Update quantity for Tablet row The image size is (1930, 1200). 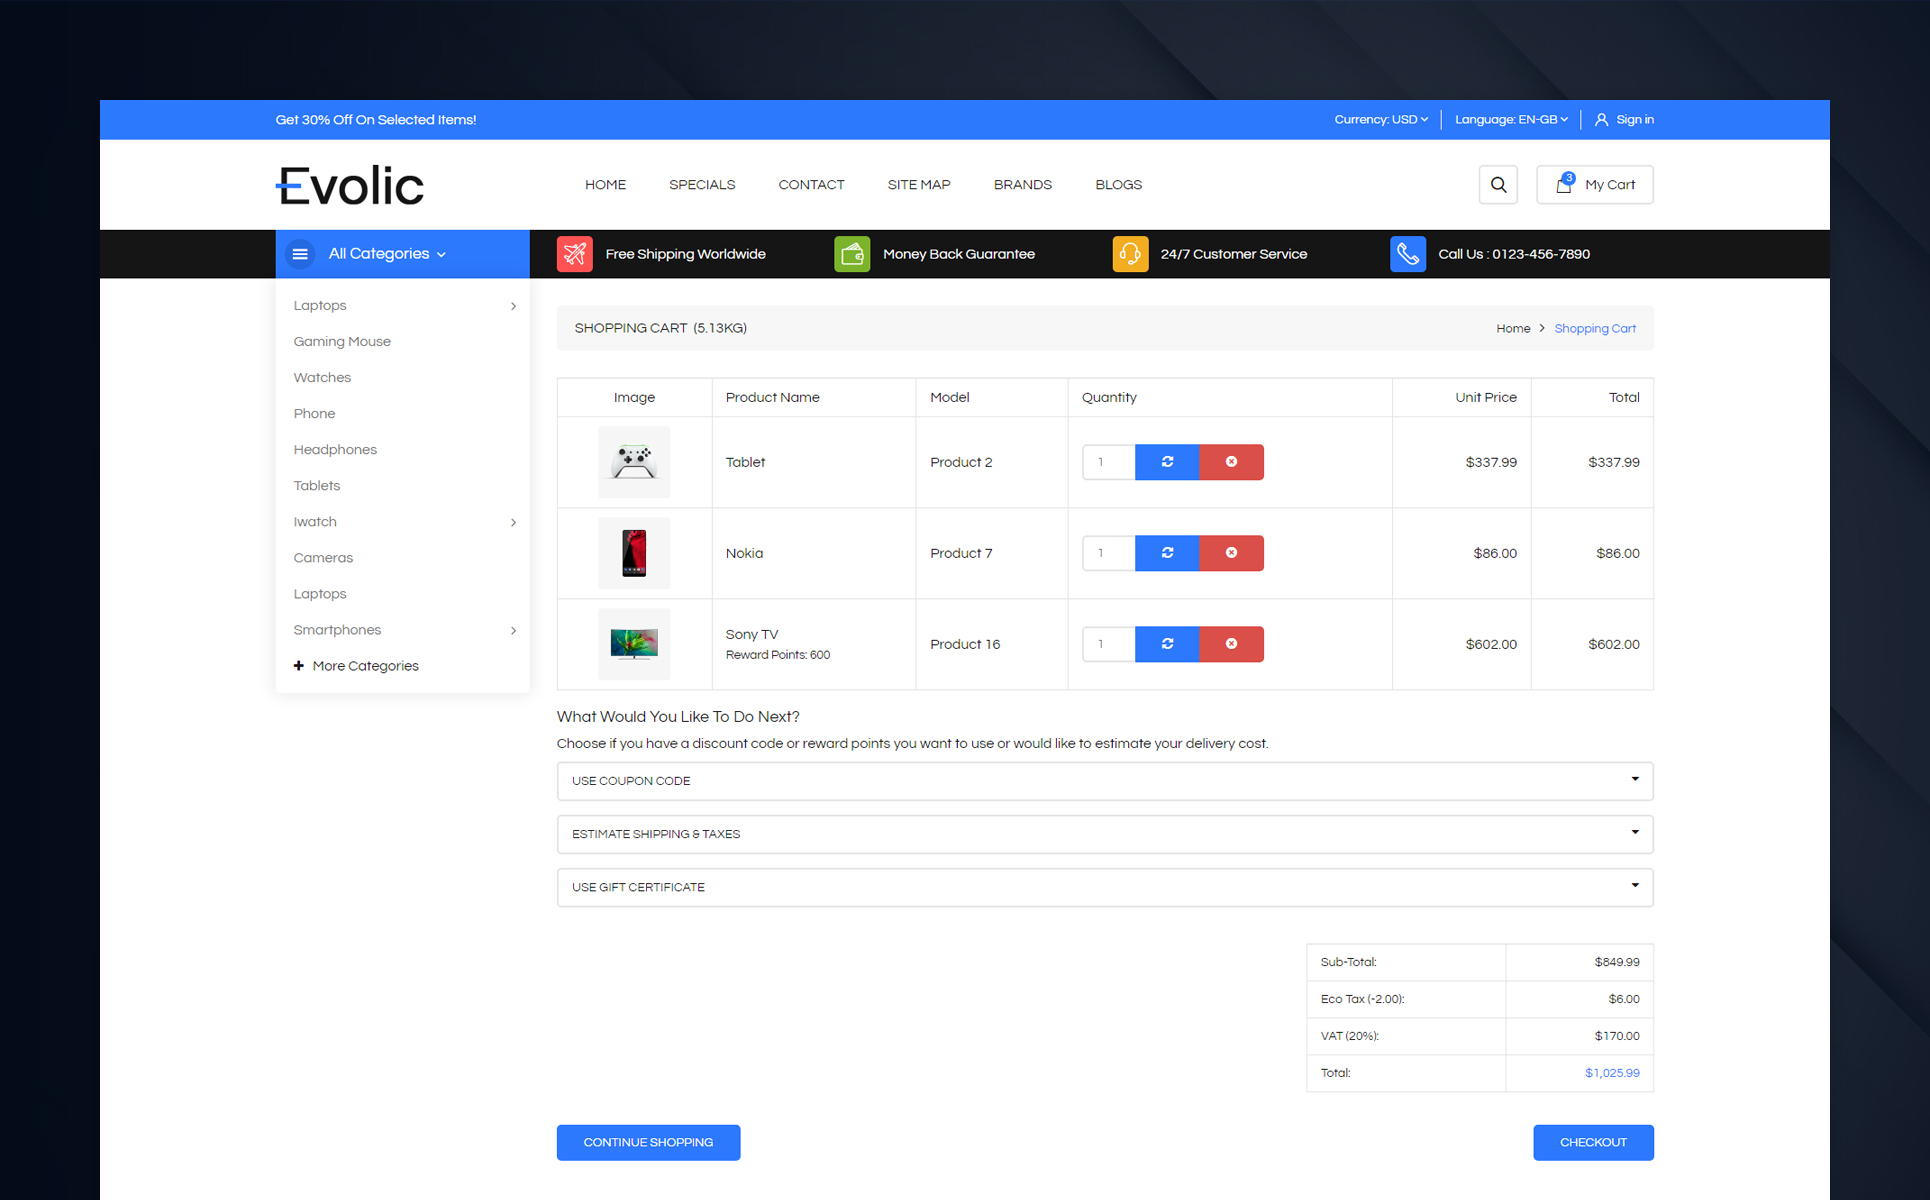(1167, 462)
